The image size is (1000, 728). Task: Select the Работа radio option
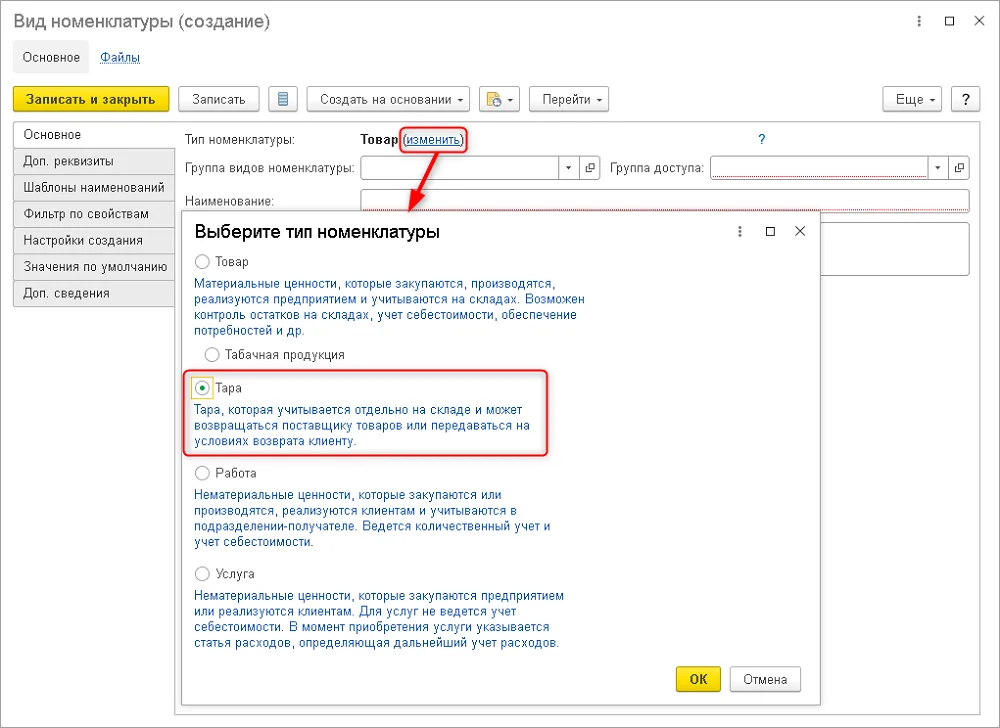pyautogui.click(x=202, y=473)
